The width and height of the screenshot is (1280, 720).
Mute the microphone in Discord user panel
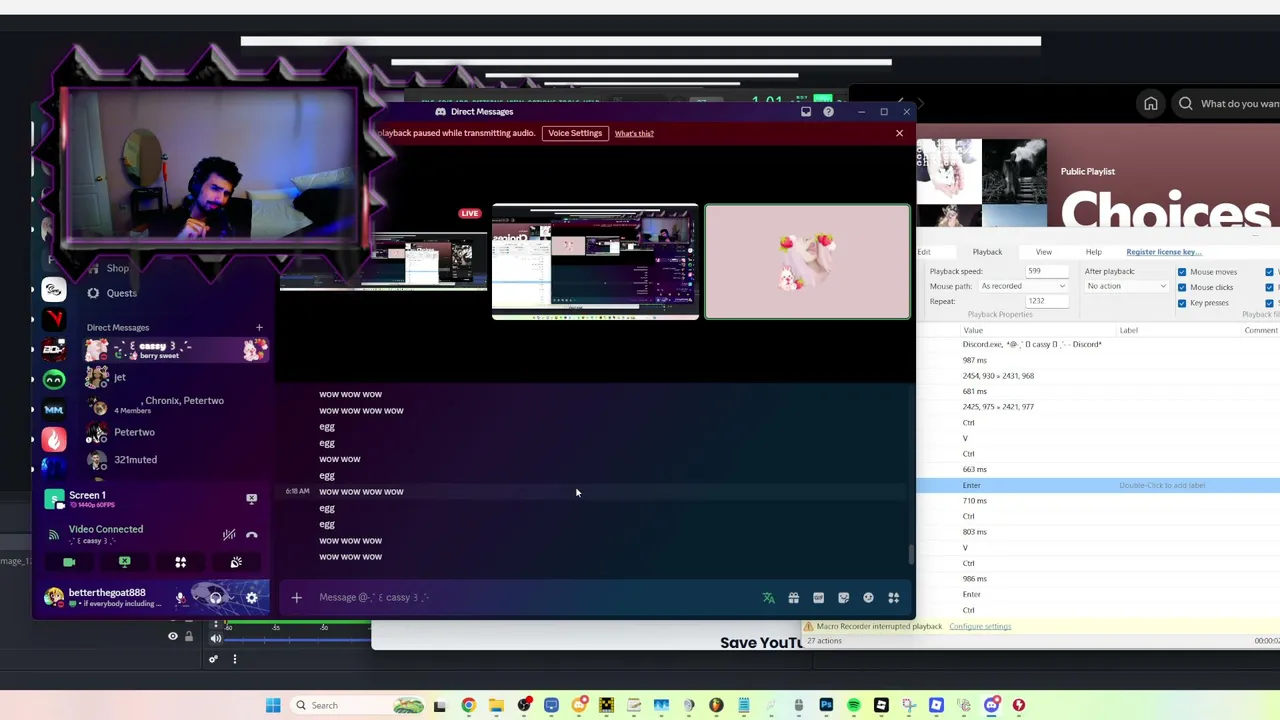180,598
